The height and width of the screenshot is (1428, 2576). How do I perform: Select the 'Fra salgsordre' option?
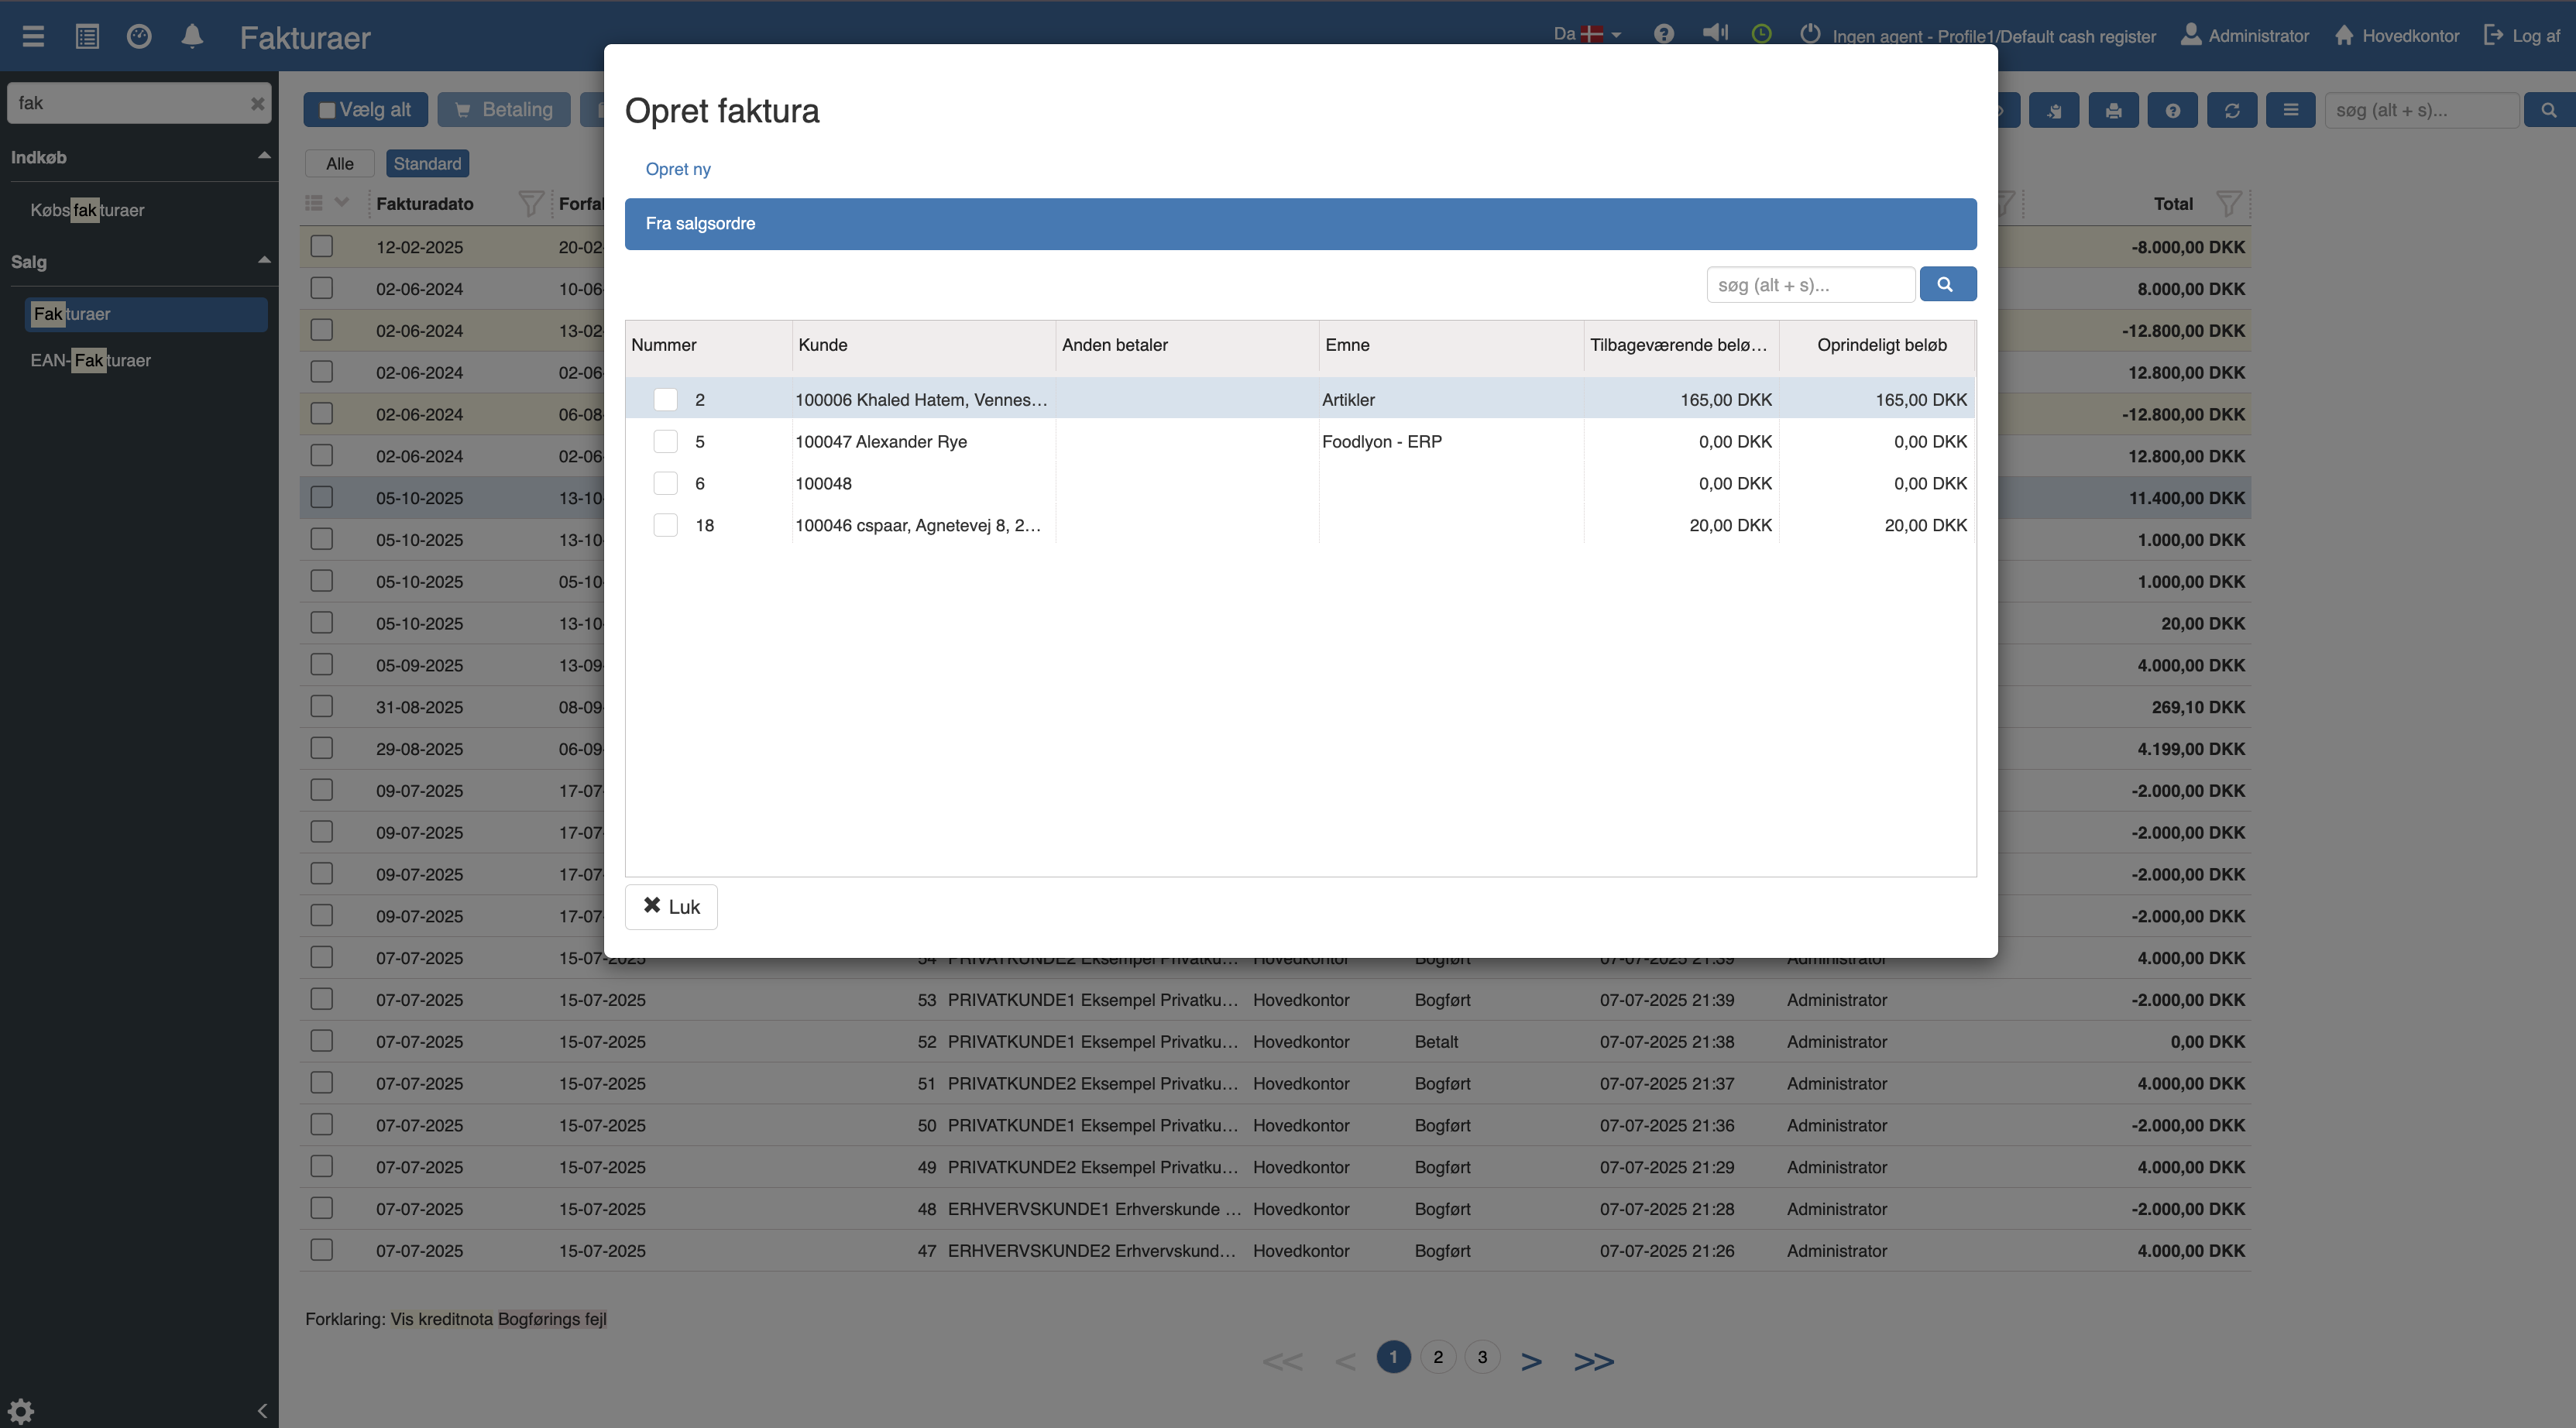click(1299, 224)
